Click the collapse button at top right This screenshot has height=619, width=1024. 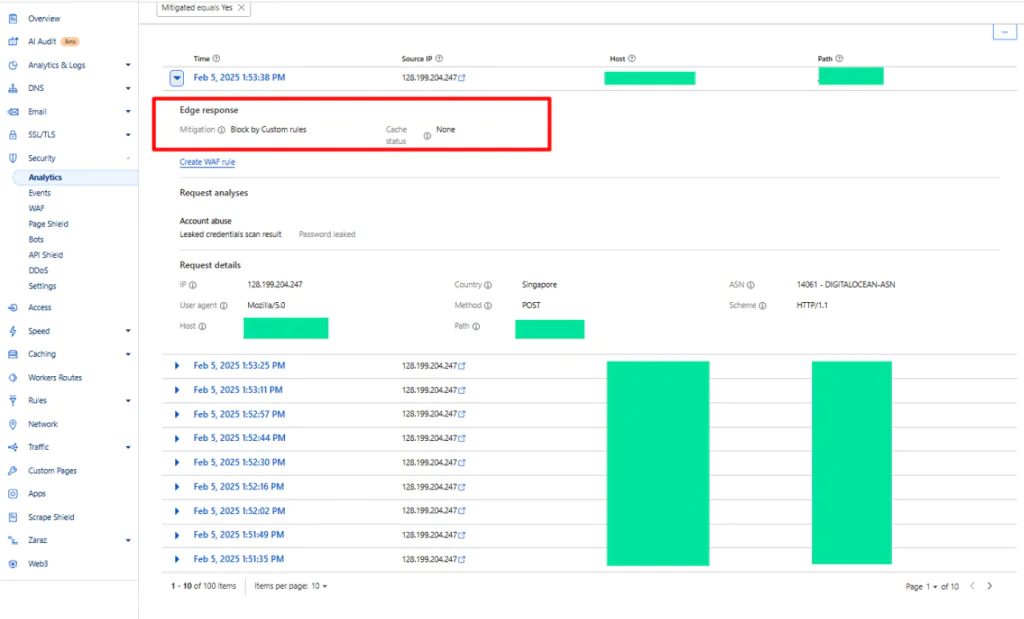(x=1004, y=31)
